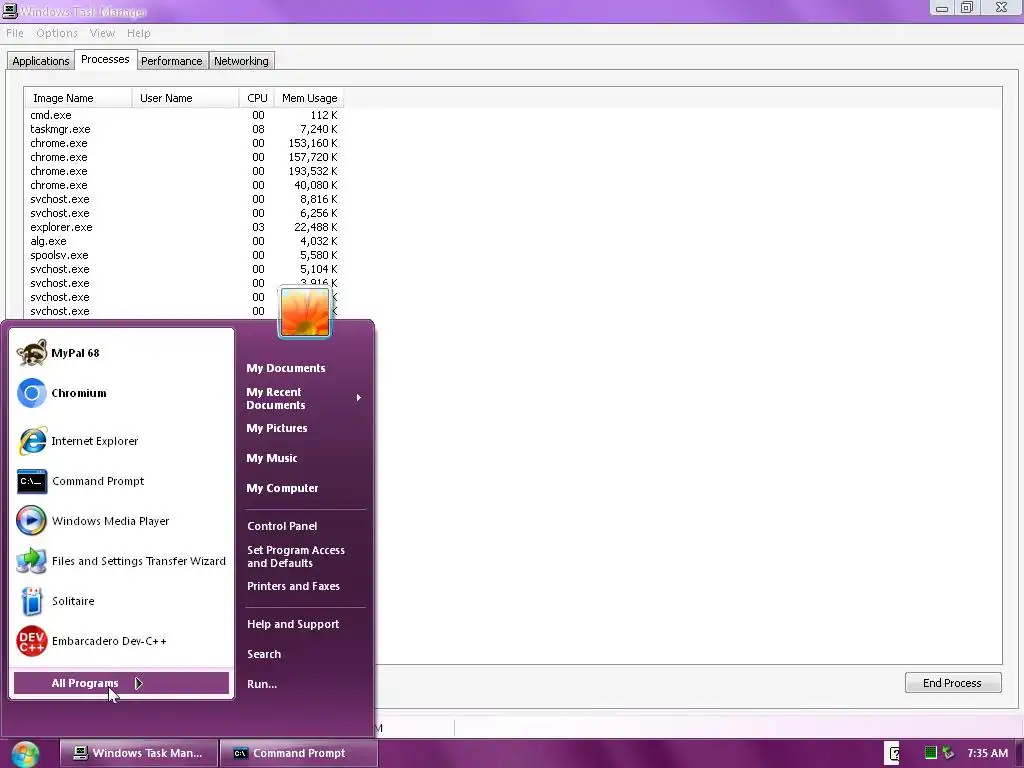Expand the All Programs arrow
The image size is (1024, 768).
(x=138, y=683)
